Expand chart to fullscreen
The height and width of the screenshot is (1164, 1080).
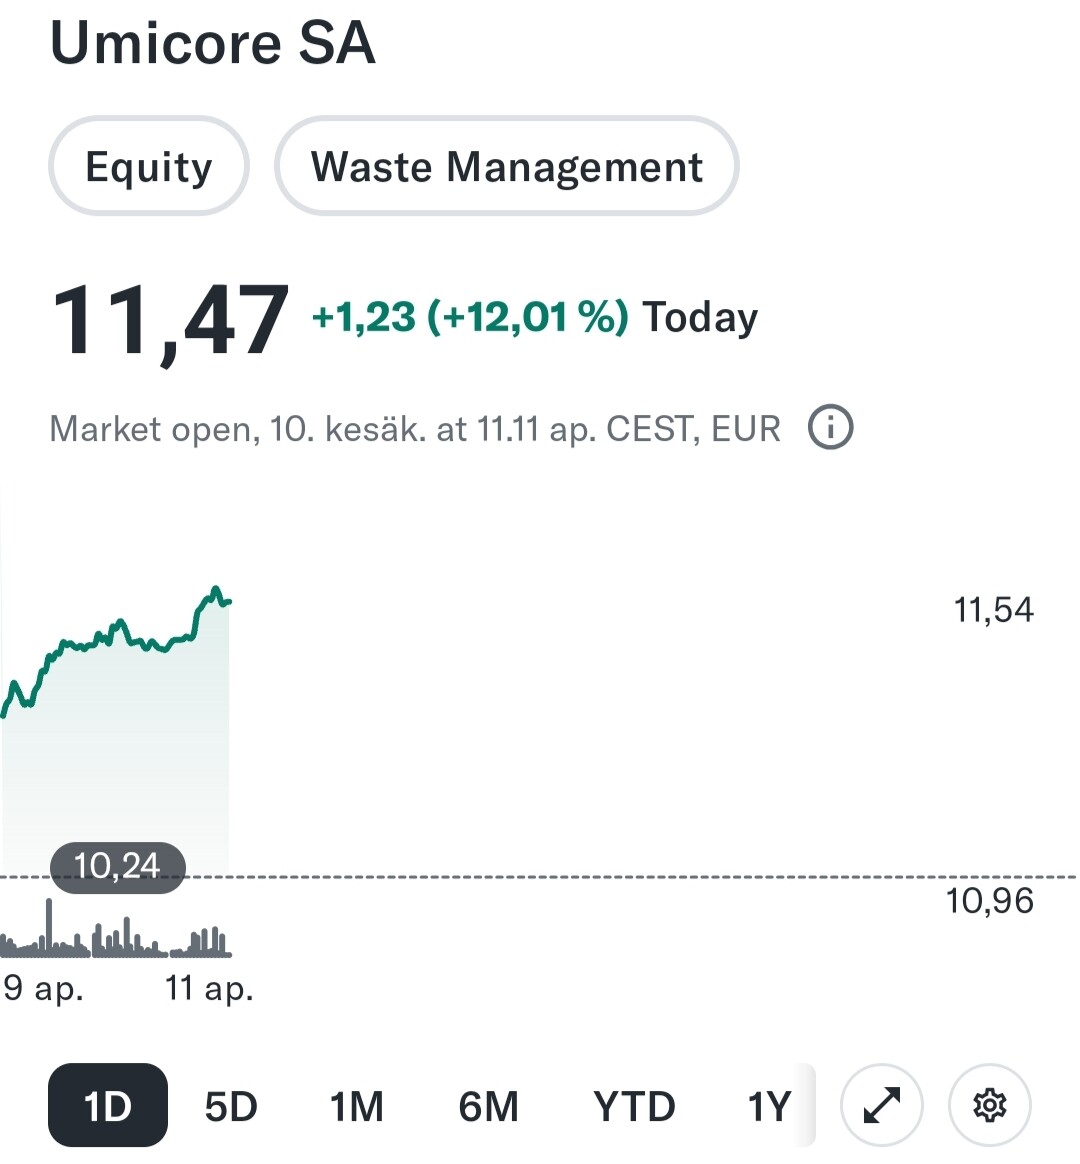pos(882,1105)
